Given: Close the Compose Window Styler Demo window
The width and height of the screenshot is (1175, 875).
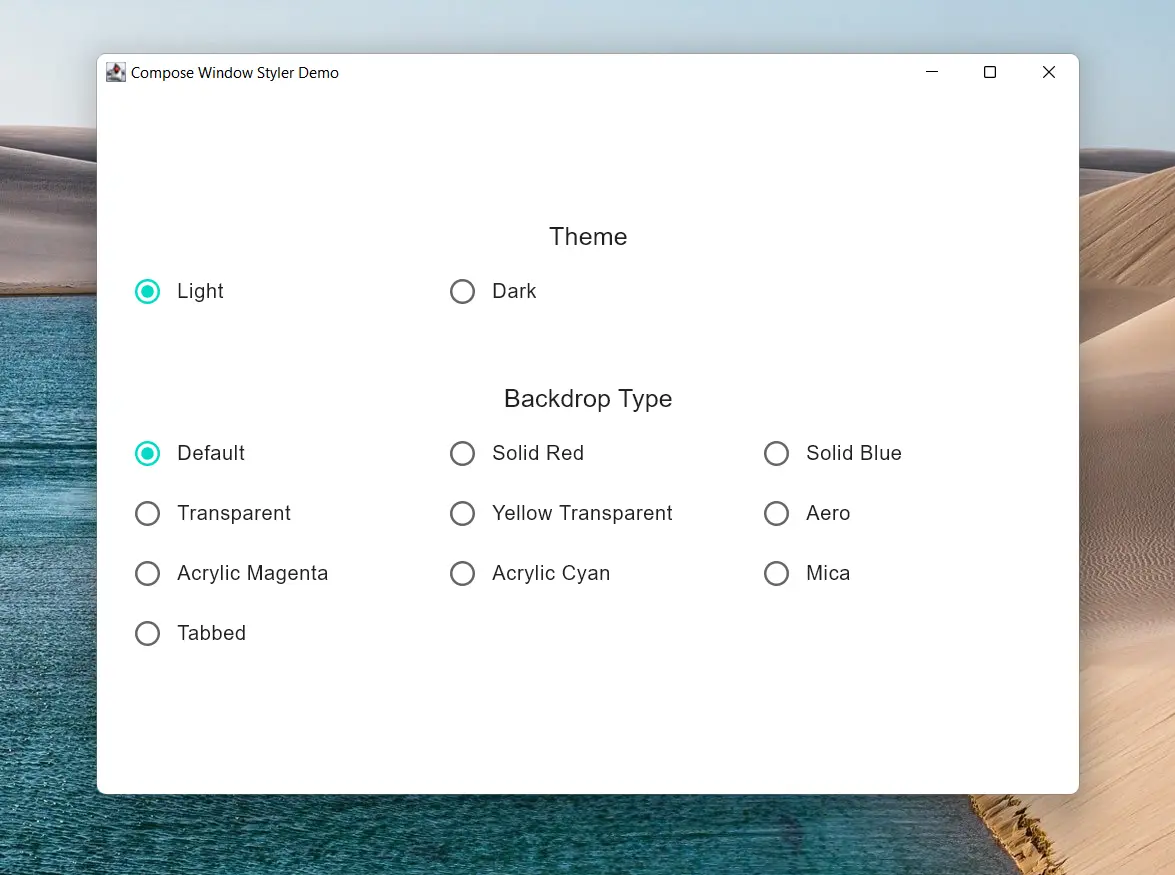Looking at the screenshot, I should pyautogui.click(x=1048, y=72).
